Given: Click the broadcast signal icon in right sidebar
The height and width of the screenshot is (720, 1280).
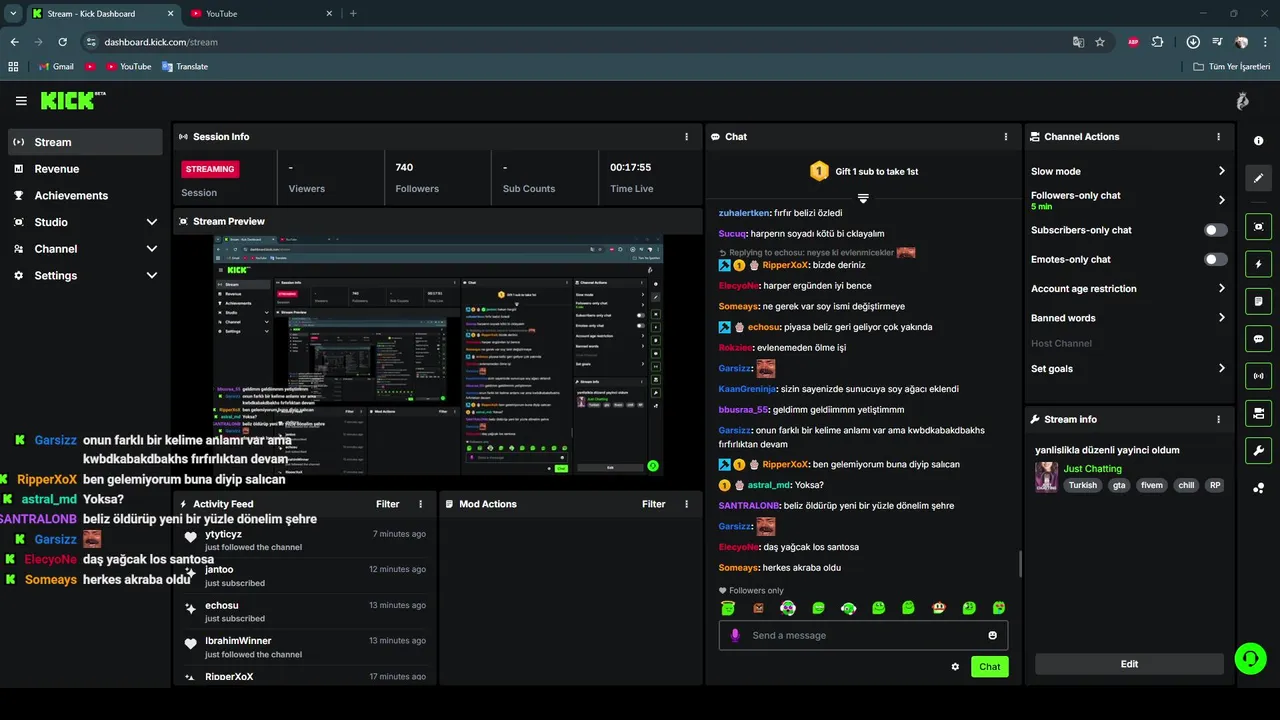Looking at the screenshot, I should pyautogui.click(x=1258, y=376).
